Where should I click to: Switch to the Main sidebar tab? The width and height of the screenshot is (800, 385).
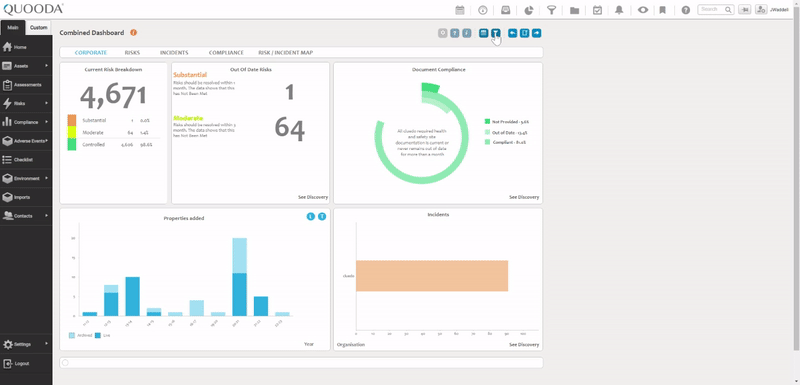click(13, 28)
